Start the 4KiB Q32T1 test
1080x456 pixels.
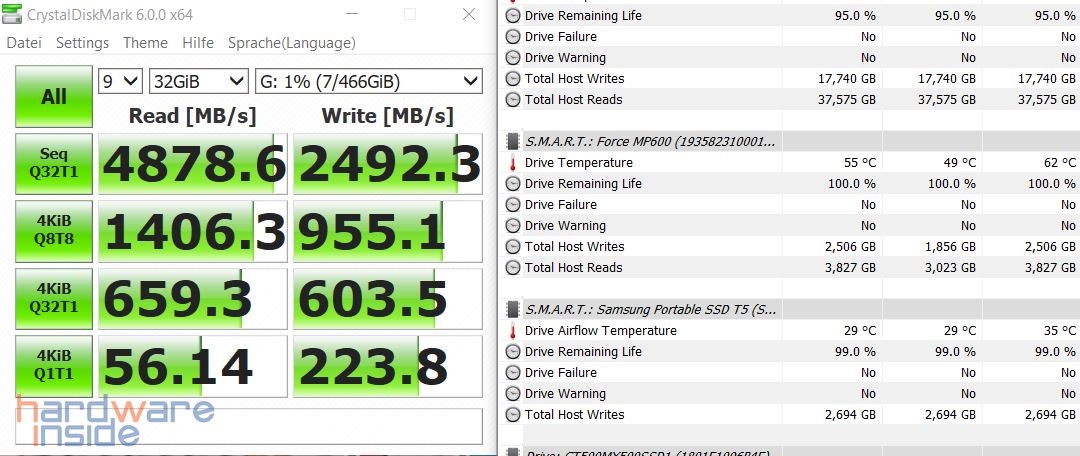(x=54, y=299)
